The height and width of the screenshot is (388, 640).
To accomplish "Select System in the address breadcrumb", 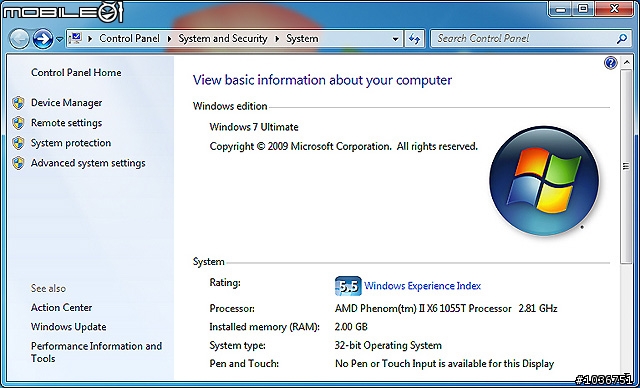I will 302,38.
